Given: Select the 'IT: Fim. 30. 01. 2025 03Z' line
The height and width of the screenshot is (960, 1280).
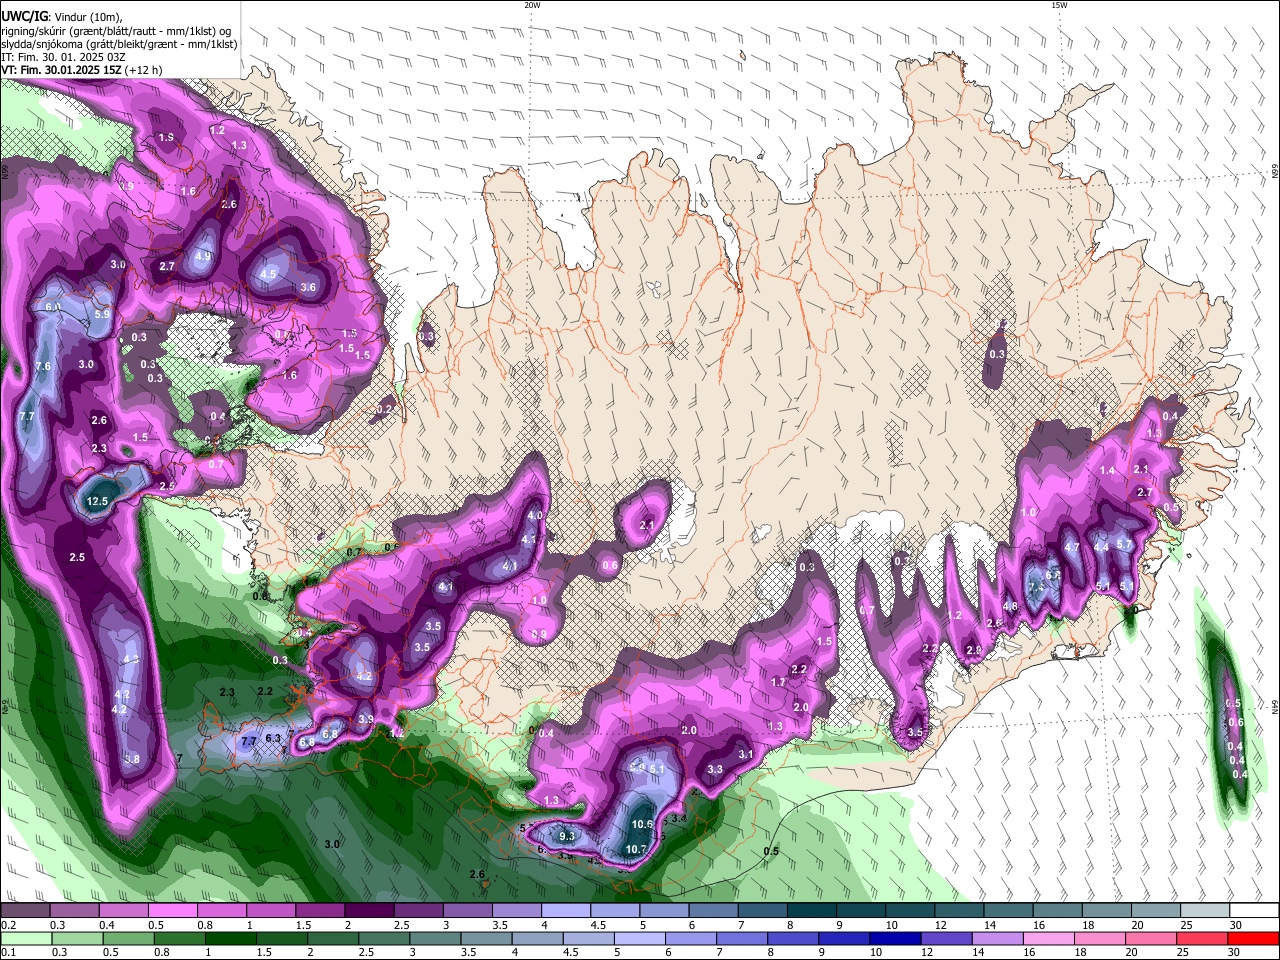Looking at the screenshot, I should click(64, 57).
